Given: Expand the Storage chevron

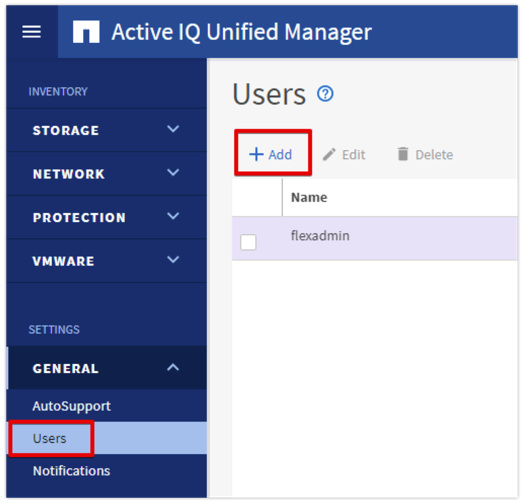Looking at the screenshot, I should 173,129.
